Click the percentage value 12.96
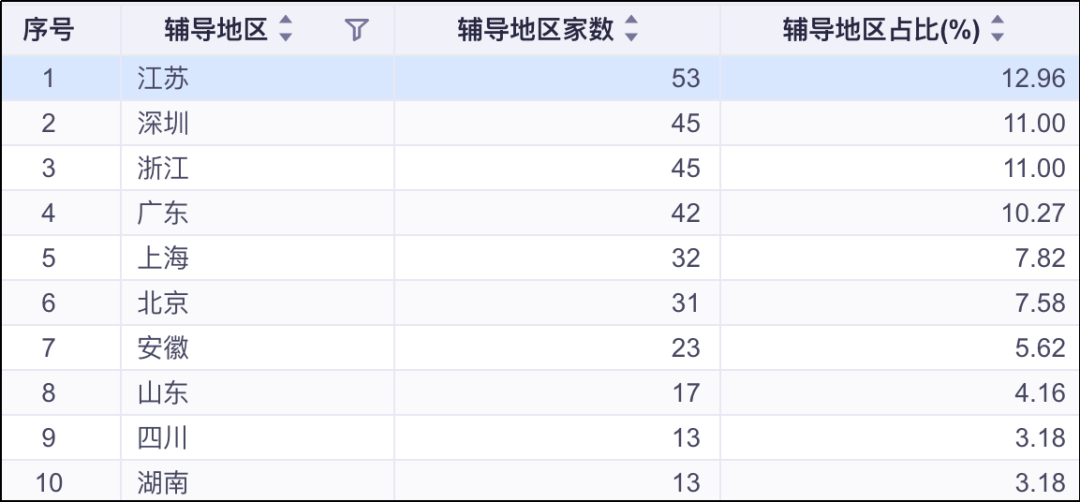Viewport: 1080px width, 502px height. (x=1034, y=78)
